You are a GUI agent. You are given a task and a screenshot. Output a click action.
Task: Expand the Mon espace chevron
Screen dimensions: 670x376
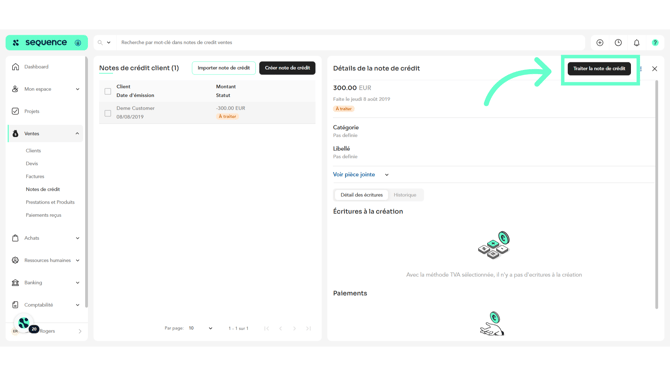coord(77,89)
